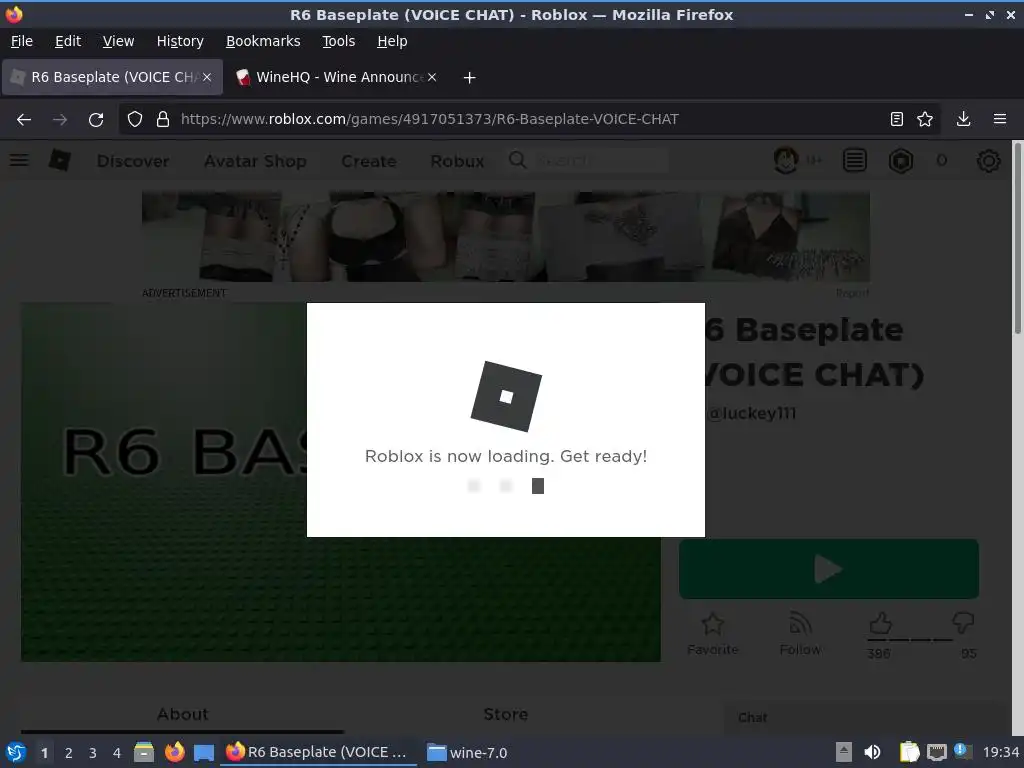Open the Avatar Shop link
Viewport: 1024px width, 768px height.
(x=255, y=161)
